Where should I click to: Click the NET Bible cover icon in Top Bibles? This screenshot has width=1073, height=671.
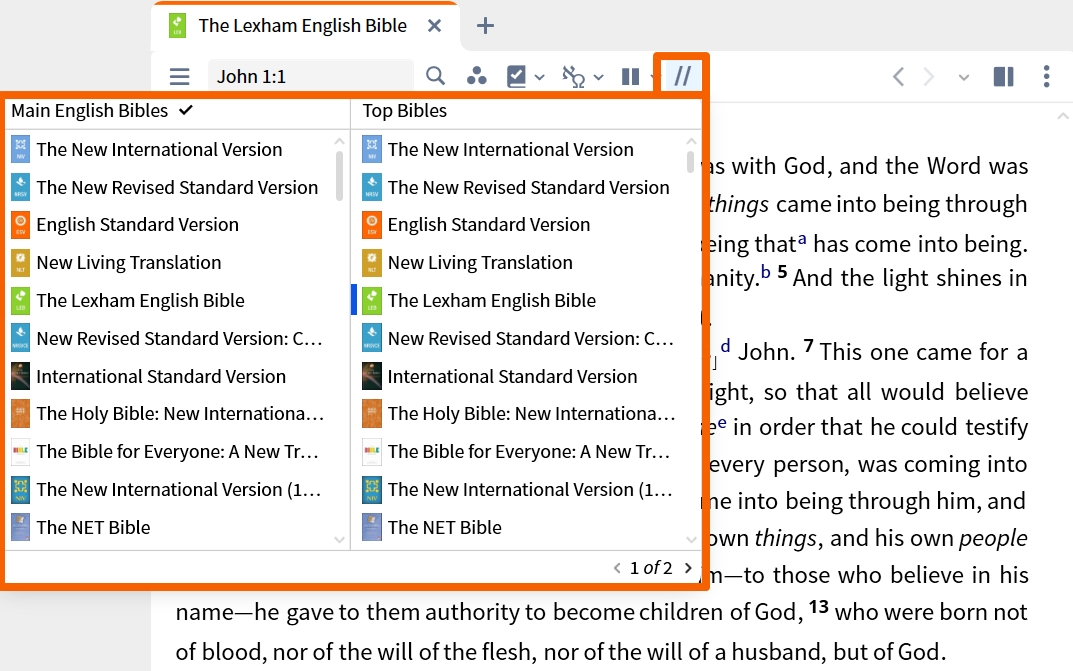click(372, 527)
